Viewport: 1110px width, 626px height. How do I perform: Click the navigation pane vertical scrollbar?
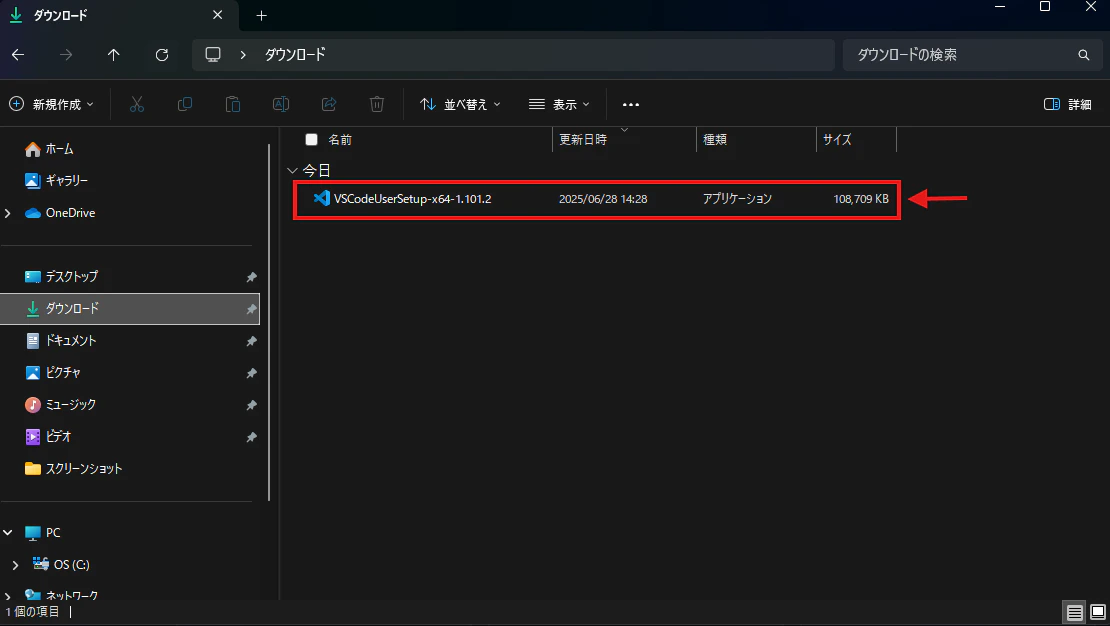[269, 322]
